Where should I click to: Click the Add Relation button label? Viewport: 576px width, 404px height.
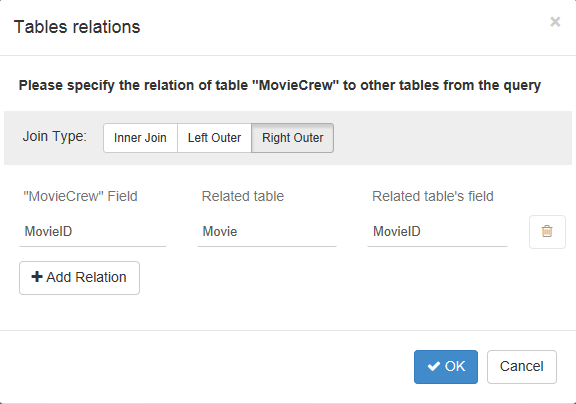[86, 277]
